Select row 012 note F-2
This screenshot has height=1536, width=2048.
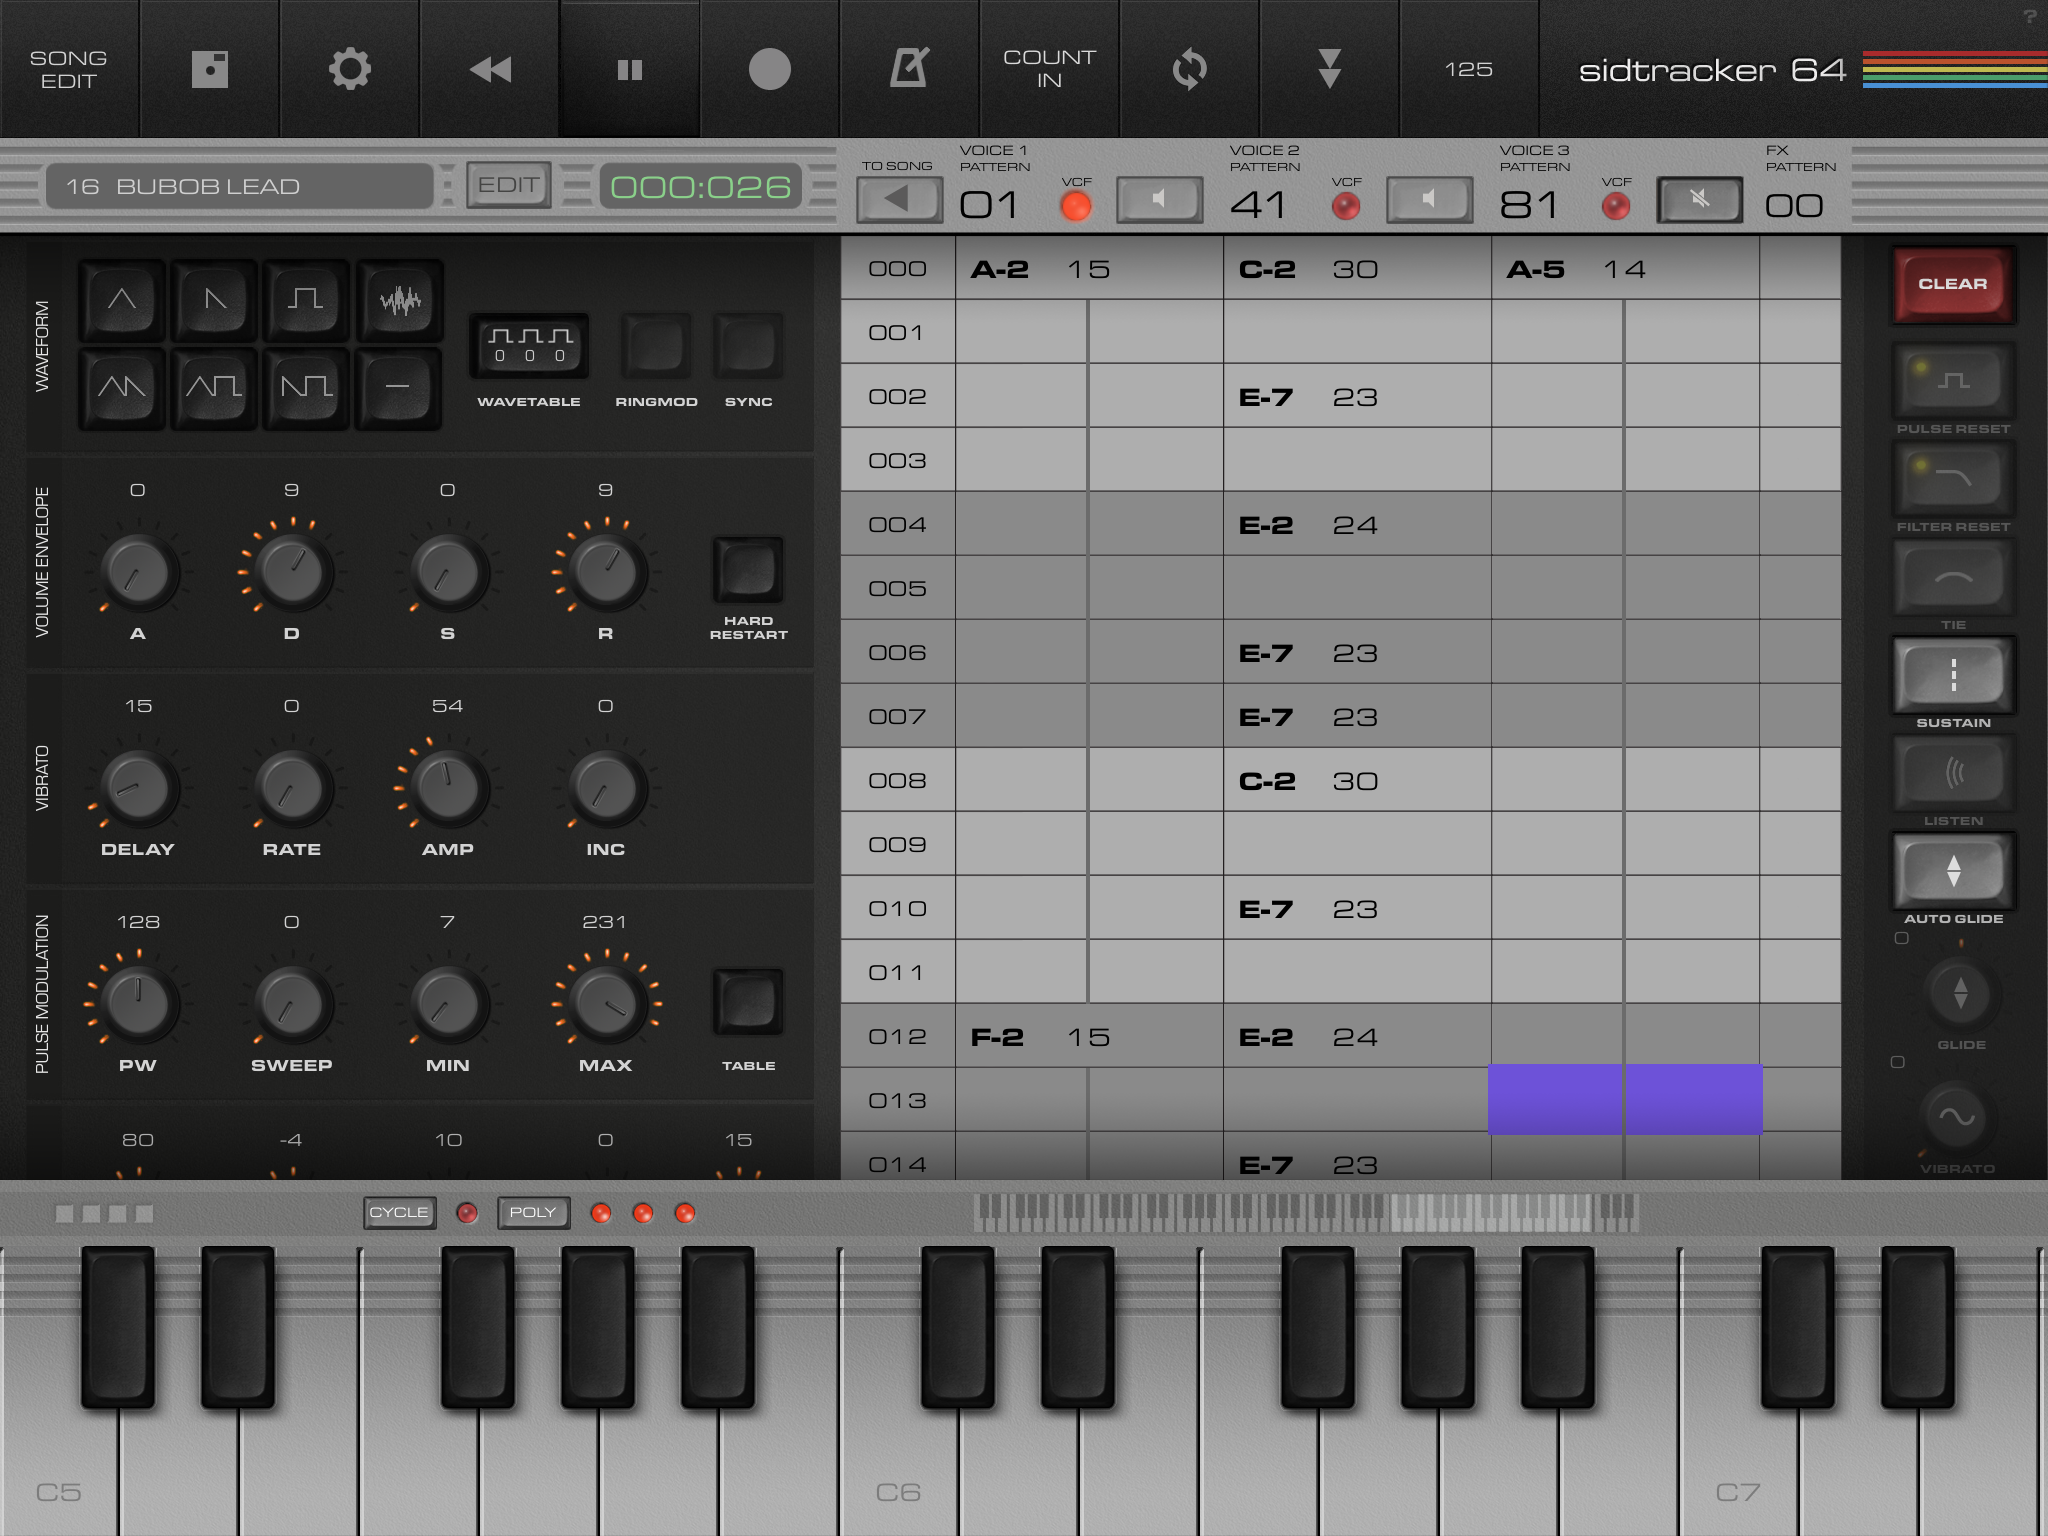tap(998, 1037)
